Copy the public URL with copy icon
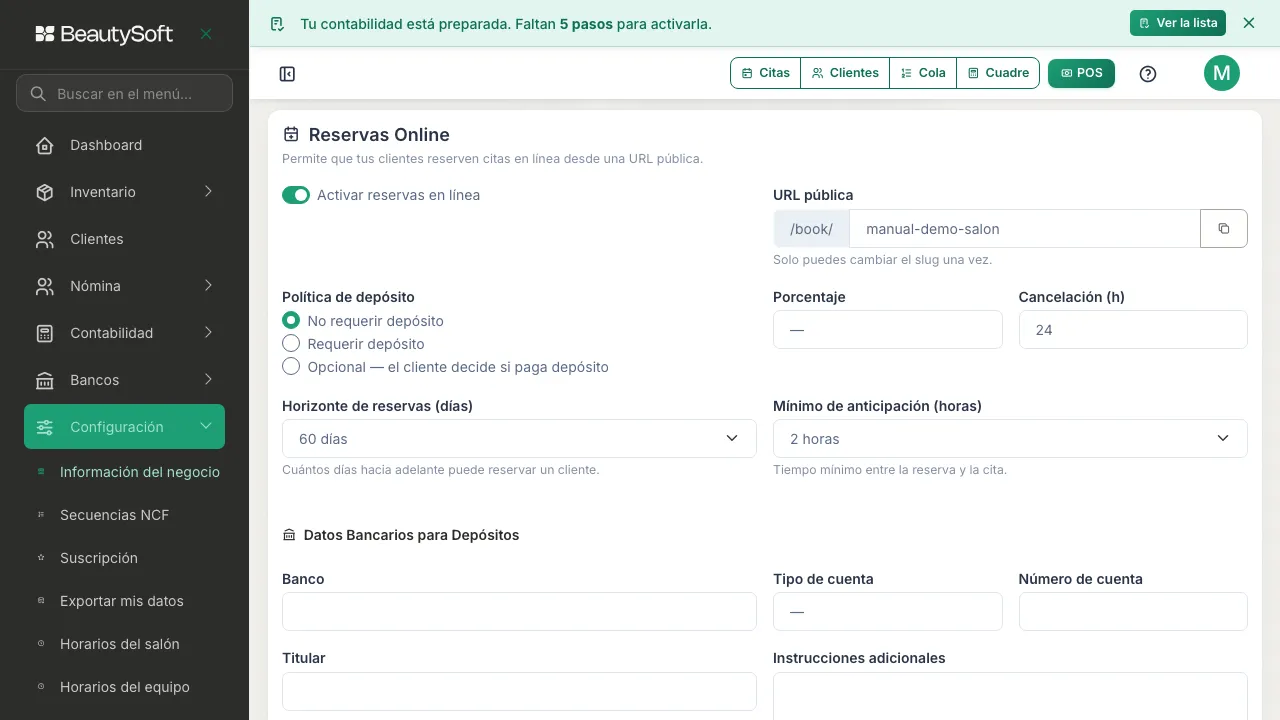 pos(1224,228)
